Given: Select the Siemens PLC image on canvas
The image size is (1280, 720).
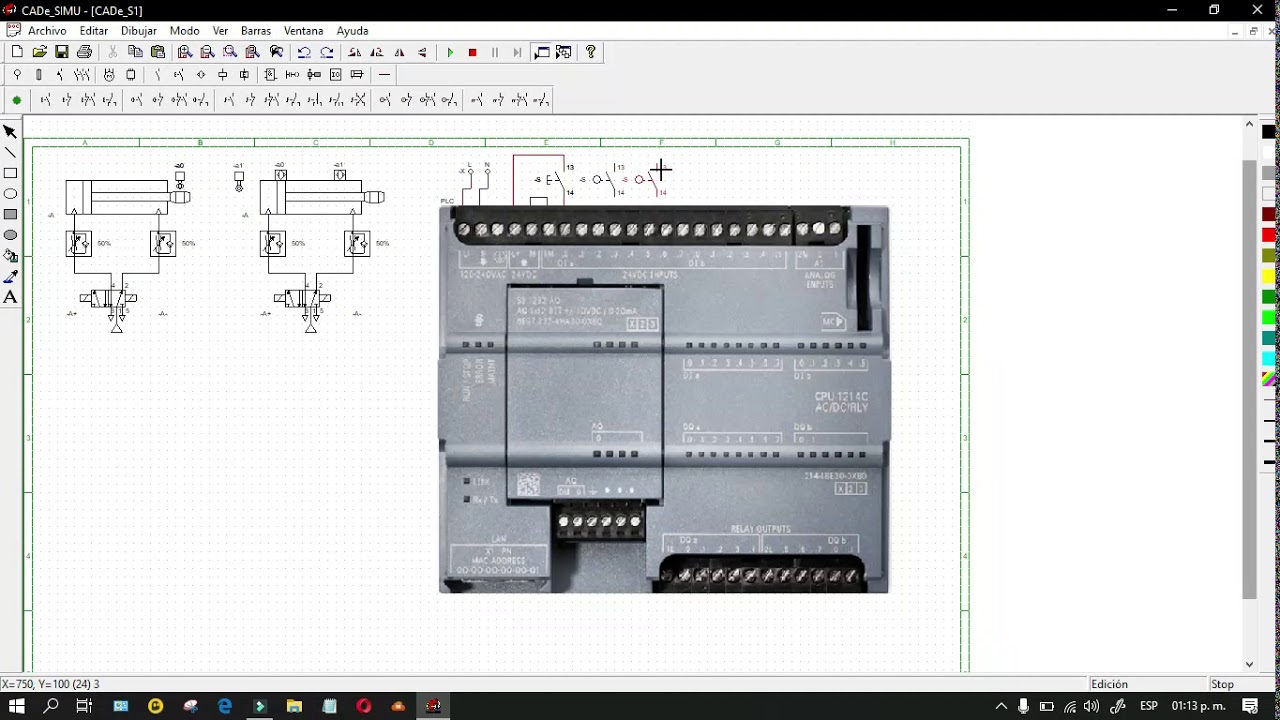Looking at the screenshot, I should (x=664, y=400).
